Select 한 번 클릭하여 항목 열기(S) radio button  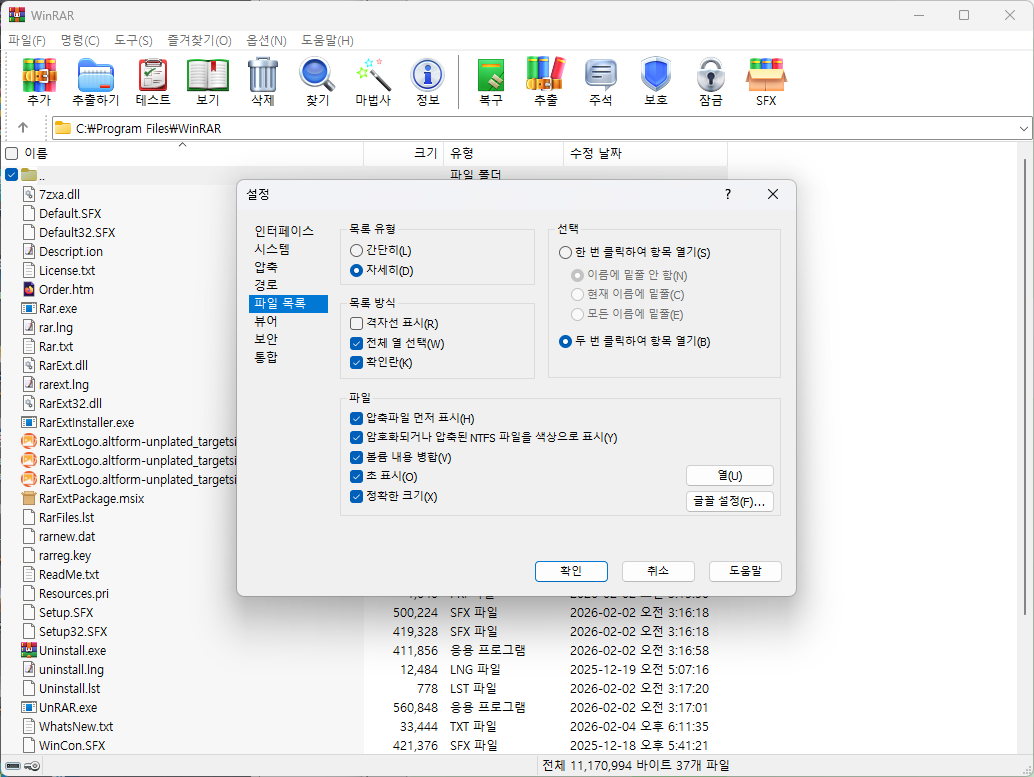click(565, 253)
